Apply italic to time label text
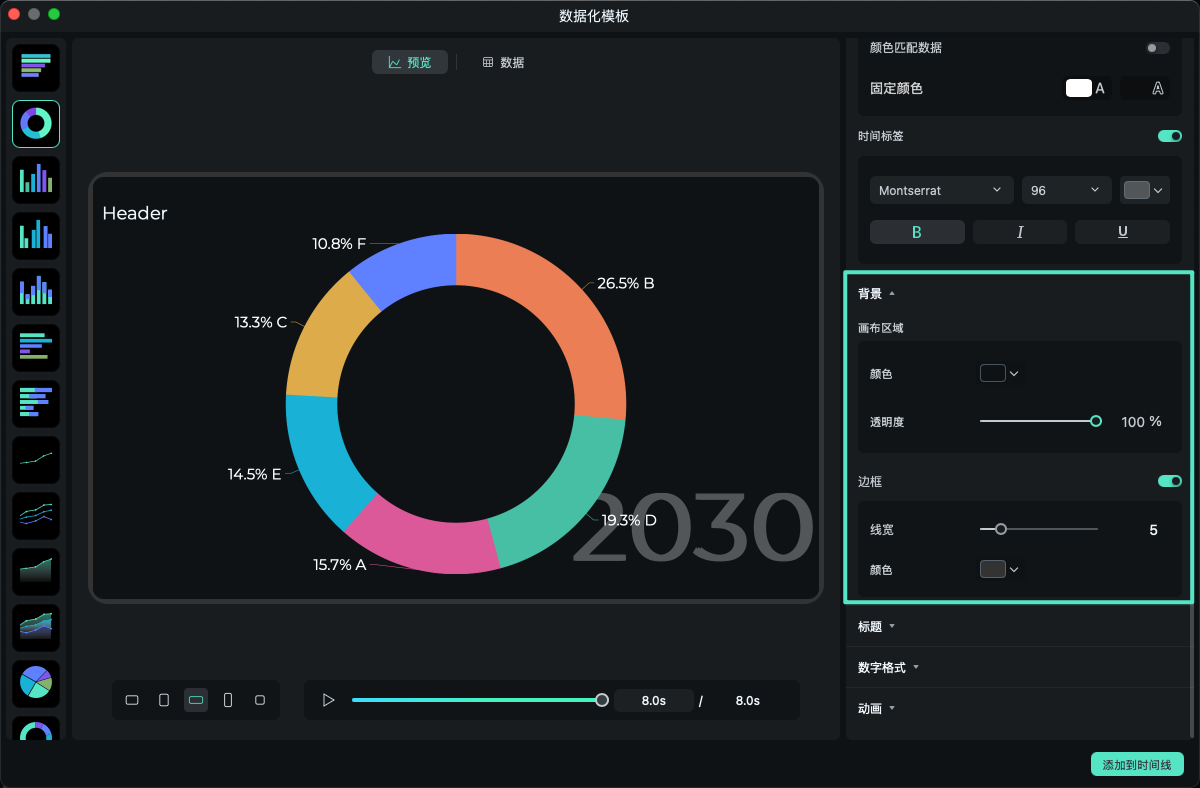Screen dimensions: 1200x788 point(1019,232)
